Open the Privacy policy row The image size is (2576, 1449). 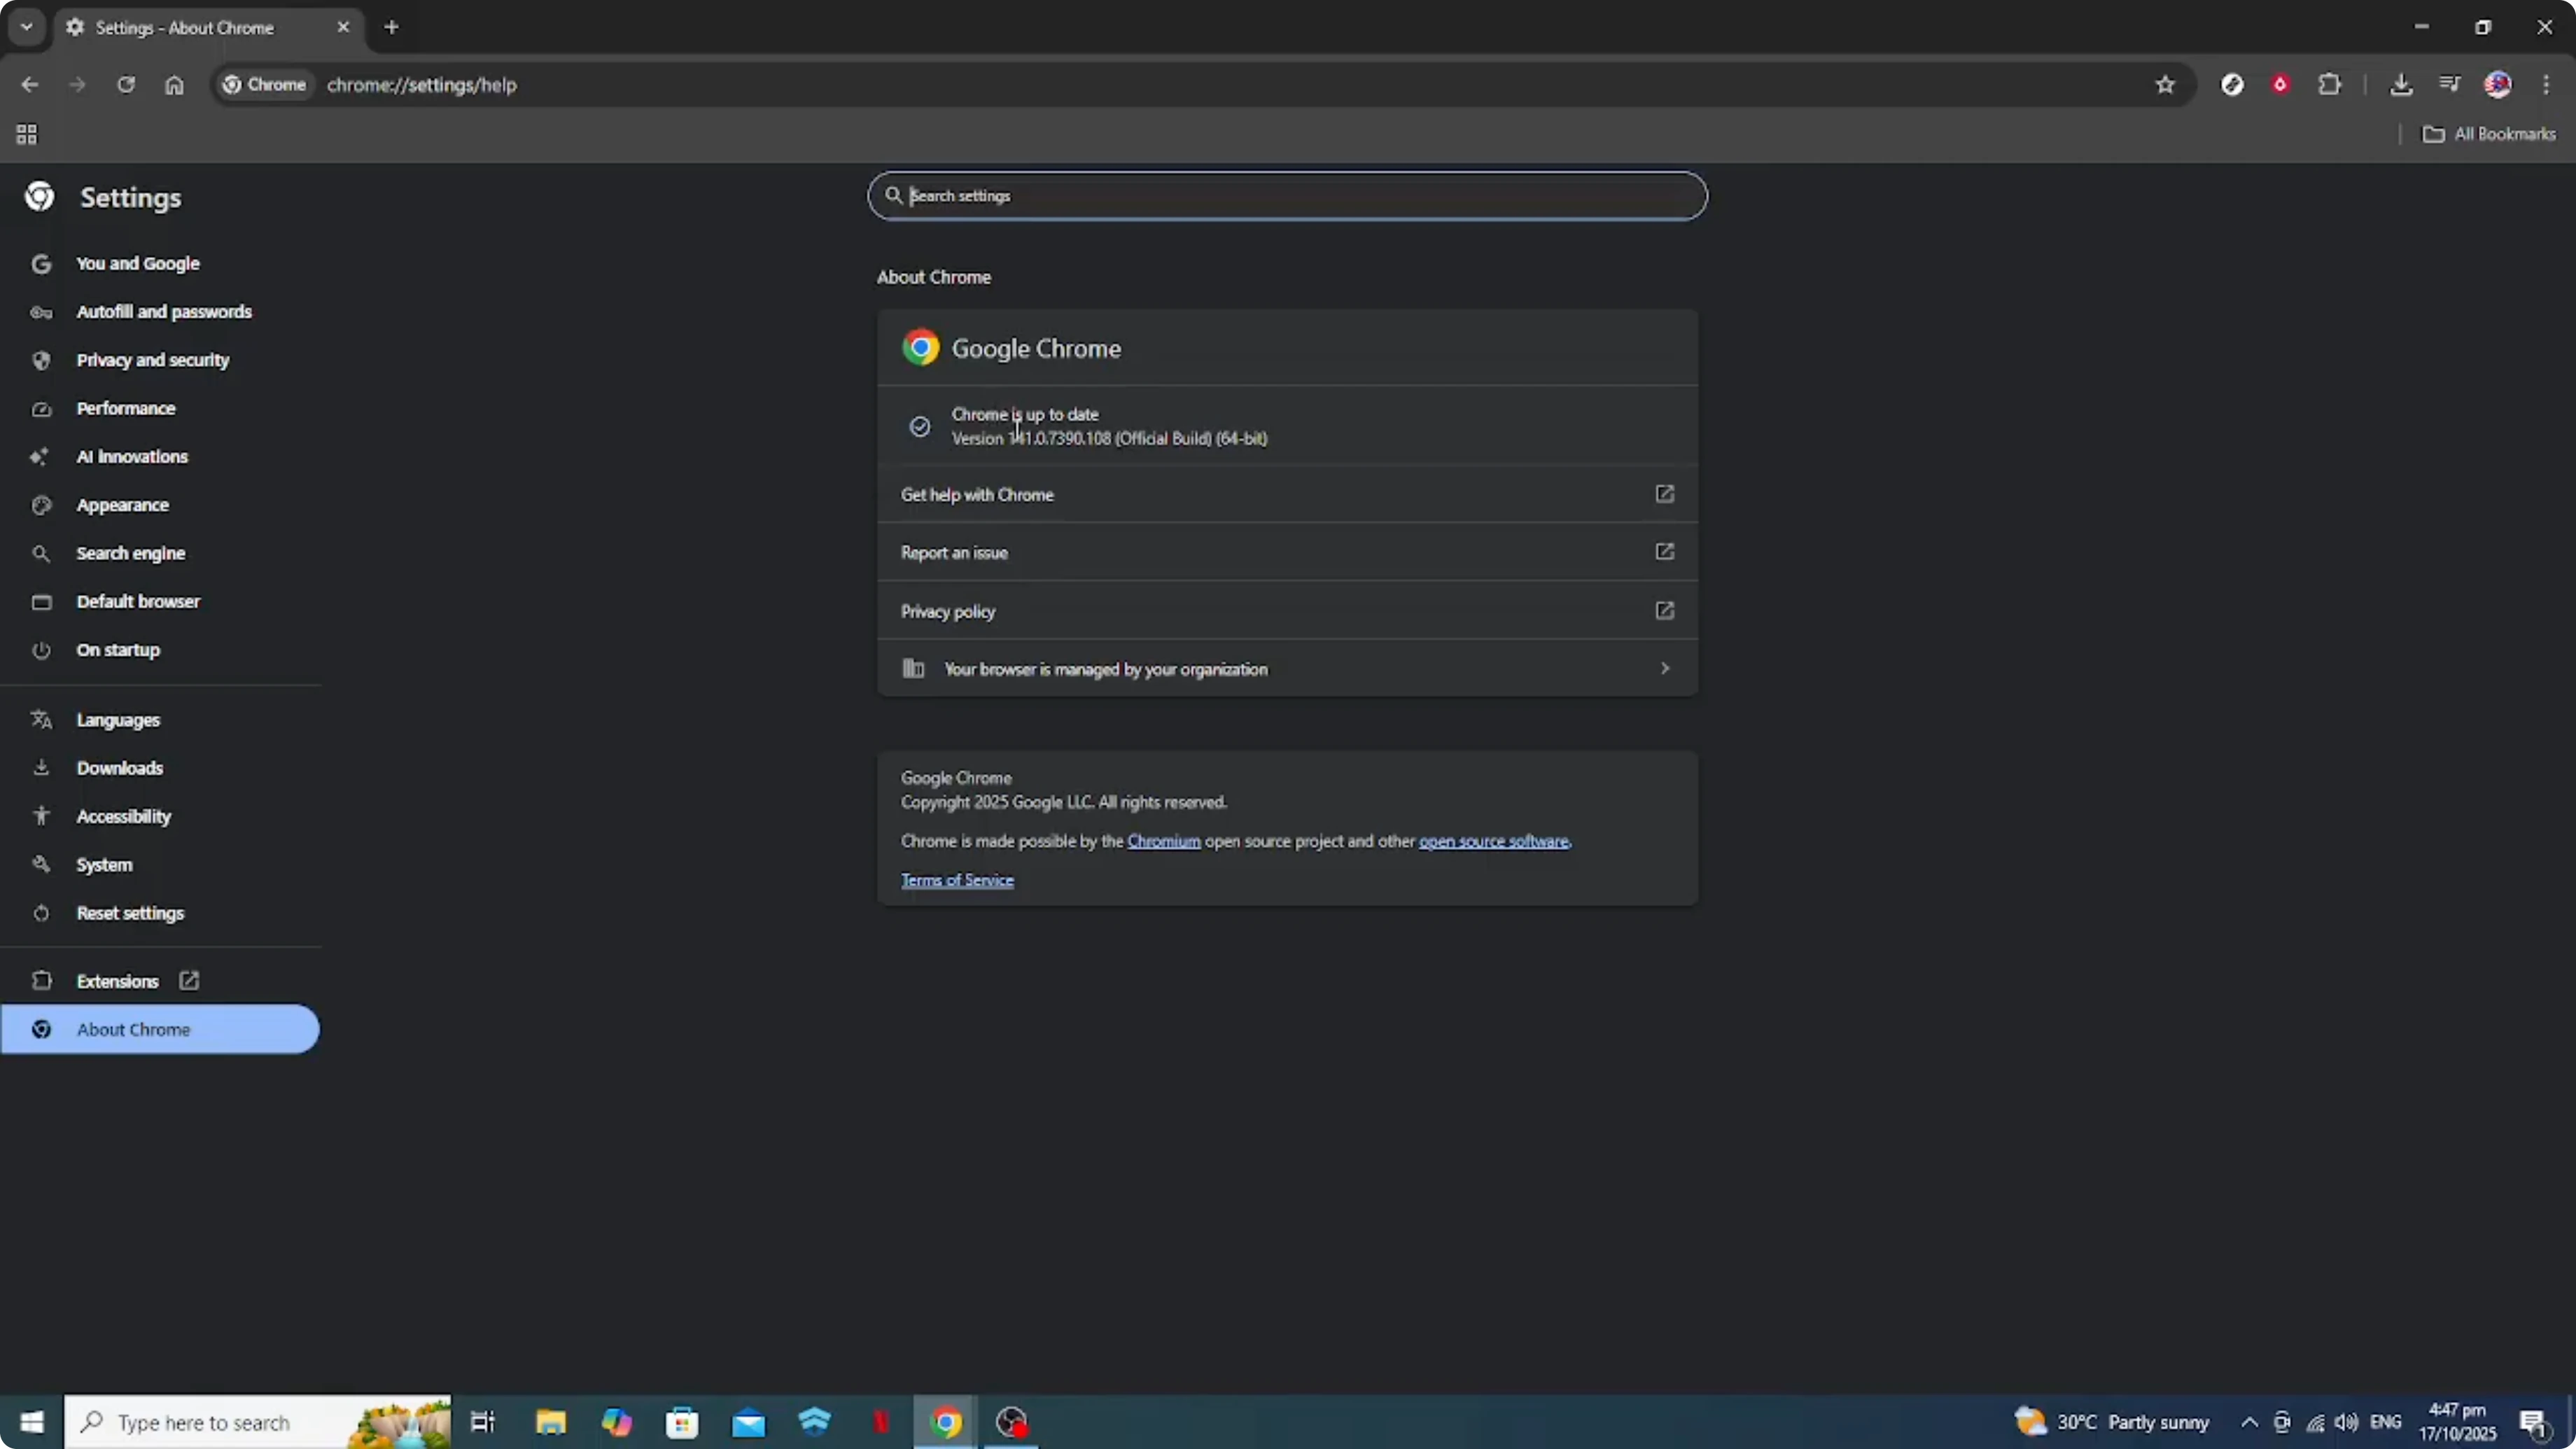click(x=1287, y=611)
